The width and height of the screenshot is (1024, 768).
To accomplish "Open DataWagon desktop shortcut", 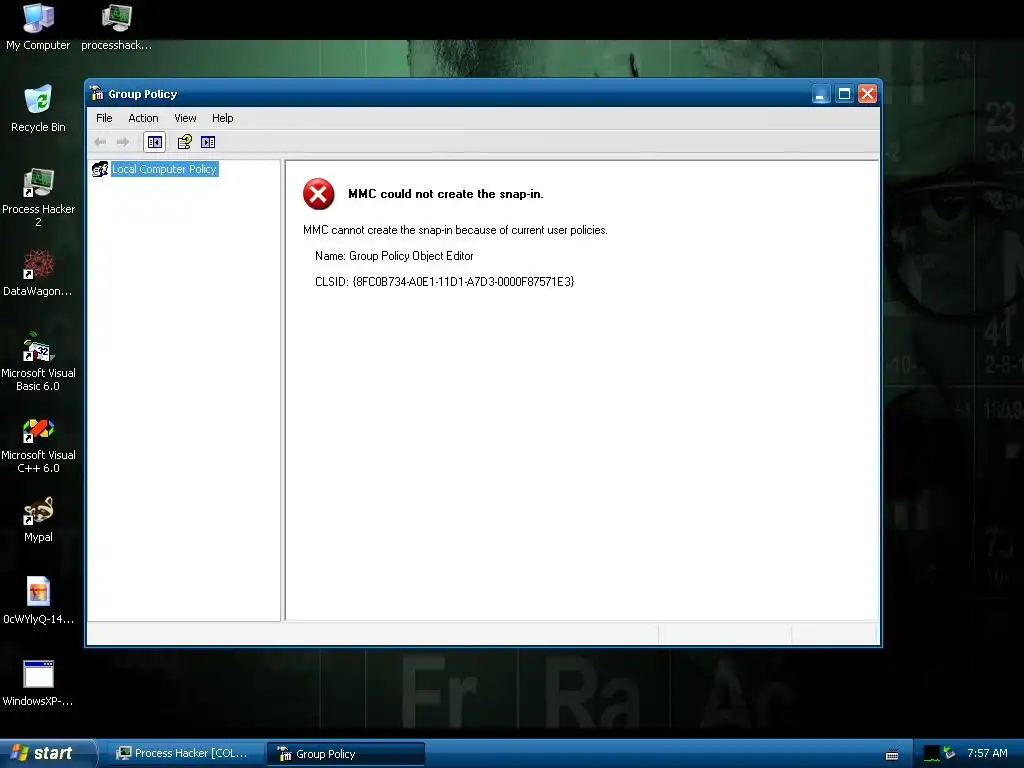I will (38, 273).
